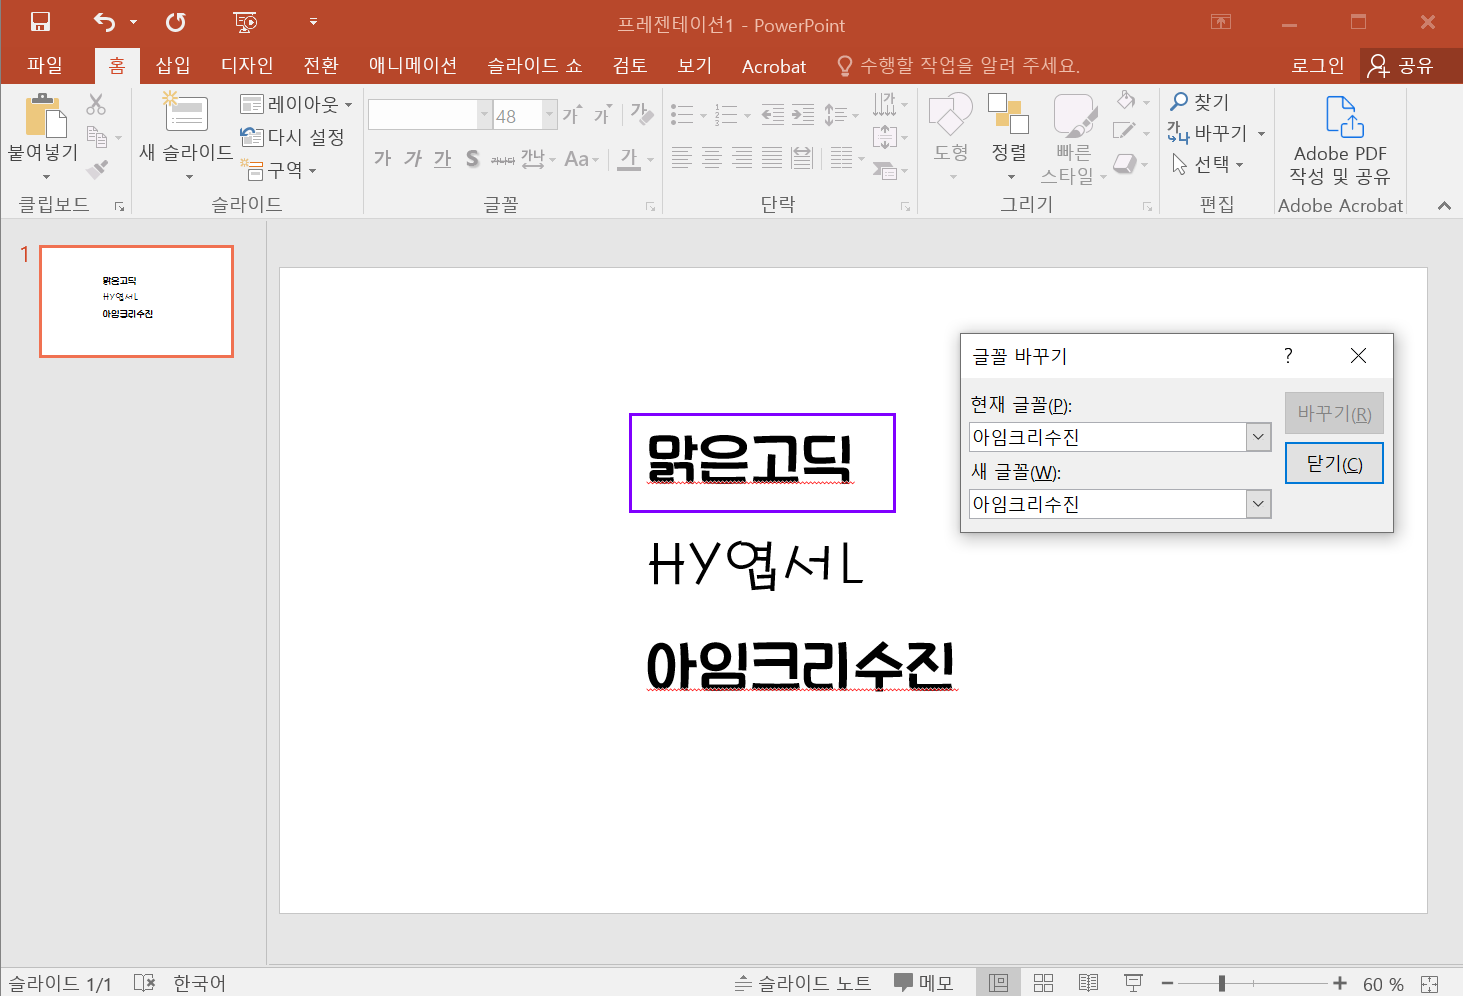The height and width of the screenshot is (996, 1463).
Task: Decrease list indent level
Action: 772,115
